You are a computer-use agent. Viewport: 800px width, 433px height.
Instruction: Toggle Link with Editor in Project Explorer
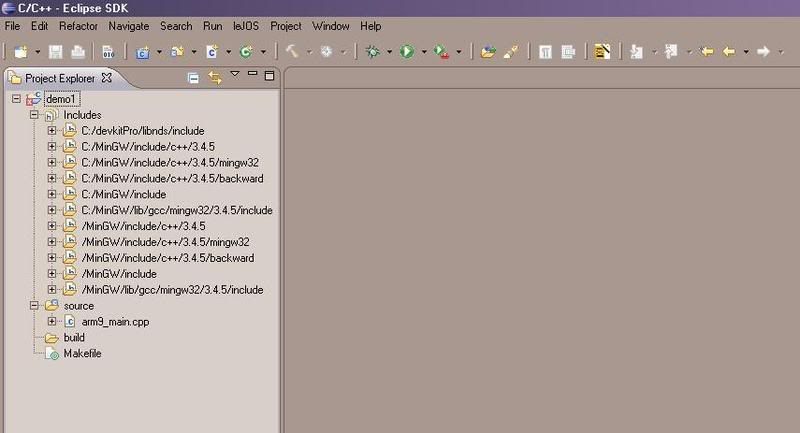(215, 78)
